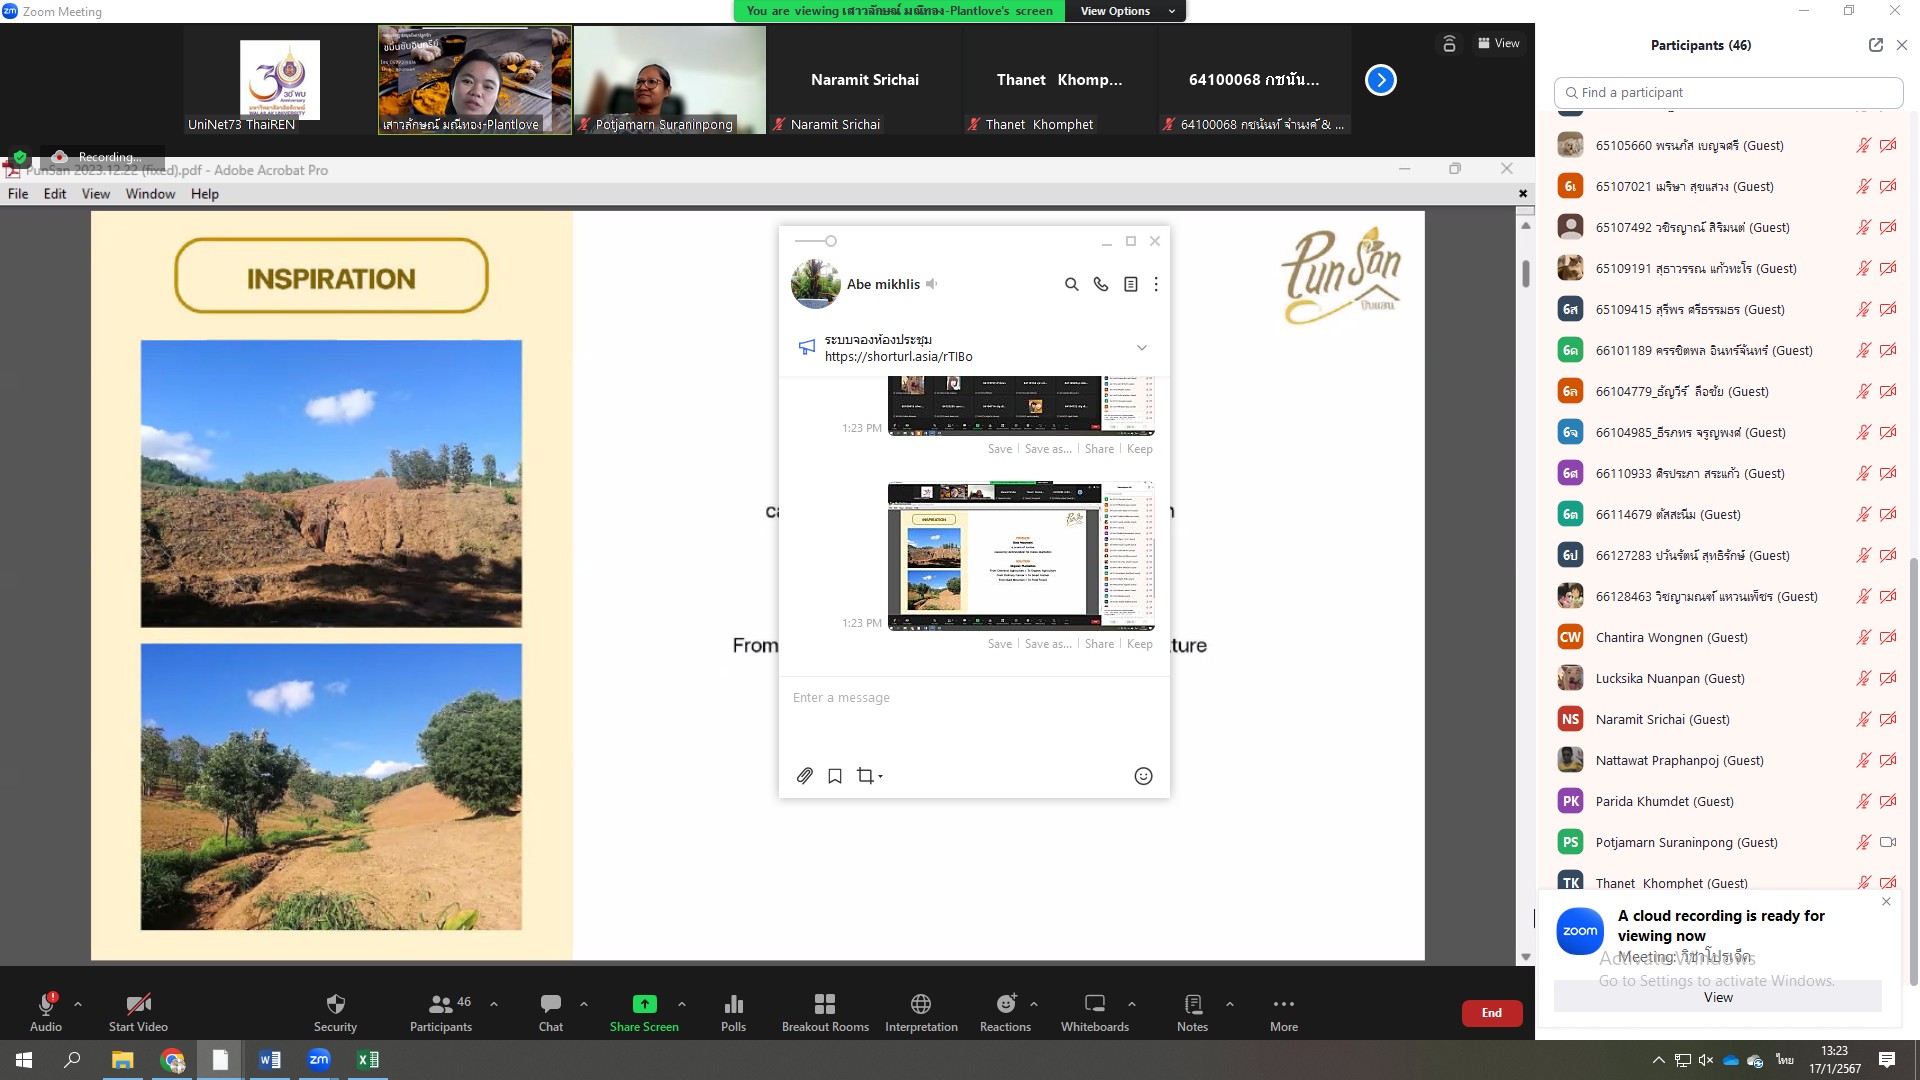Click View on cloud recording notification
The height and width of the screenshot is (1080, 1920).
pos(1717,997)
